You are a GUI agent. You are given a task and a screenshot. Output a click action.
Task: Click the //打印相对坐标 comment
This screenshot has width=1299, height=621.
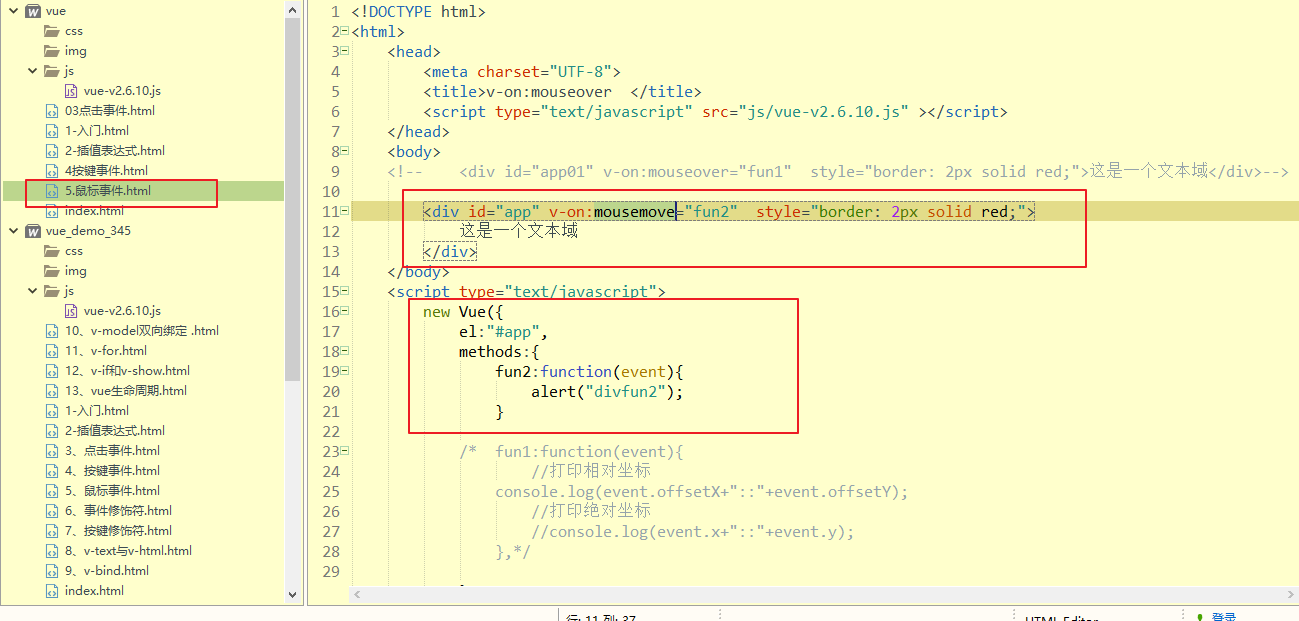(591, 471)
